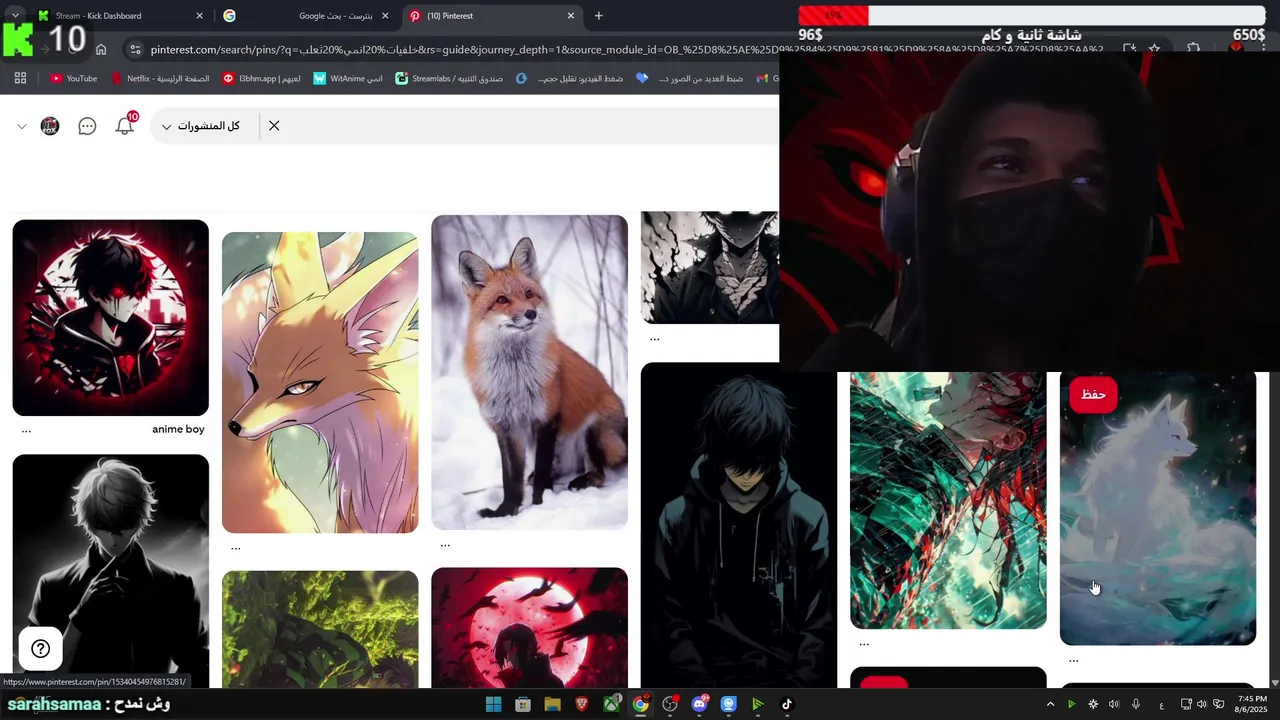Open the ضغط الفيديو bookmark
The image size is (1280, 720).
click(569, 78)
